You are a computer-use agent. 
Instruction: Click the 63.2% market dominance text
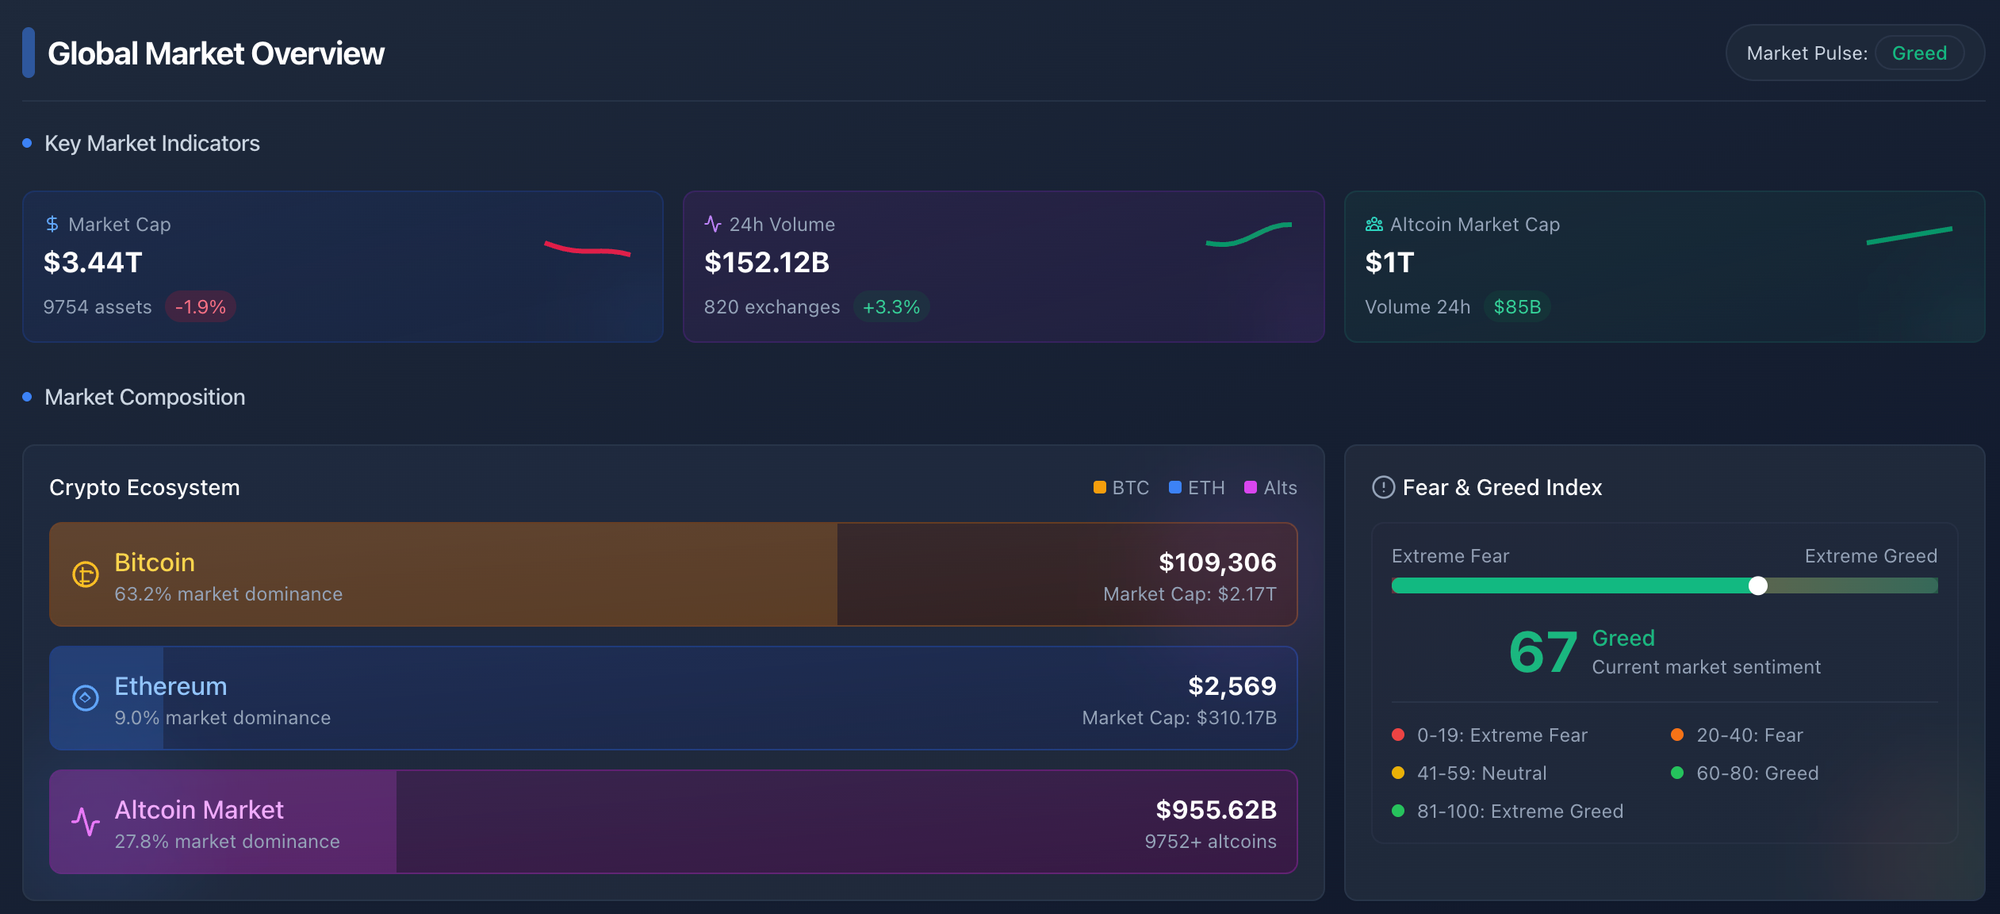tap(228, 594)
